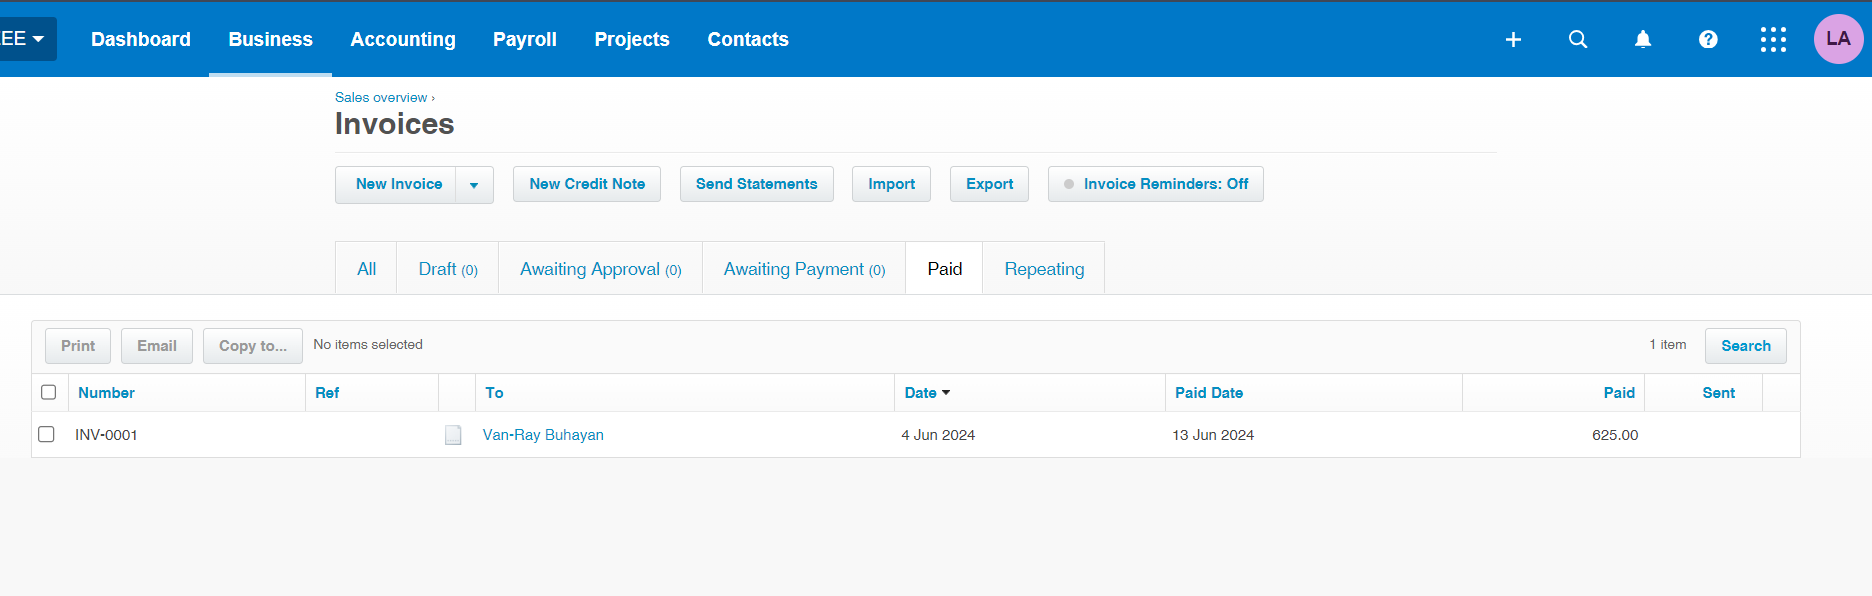Sort by the Paid Date column header
The image size is (1872, 596).
click(x=1209, y=393)
